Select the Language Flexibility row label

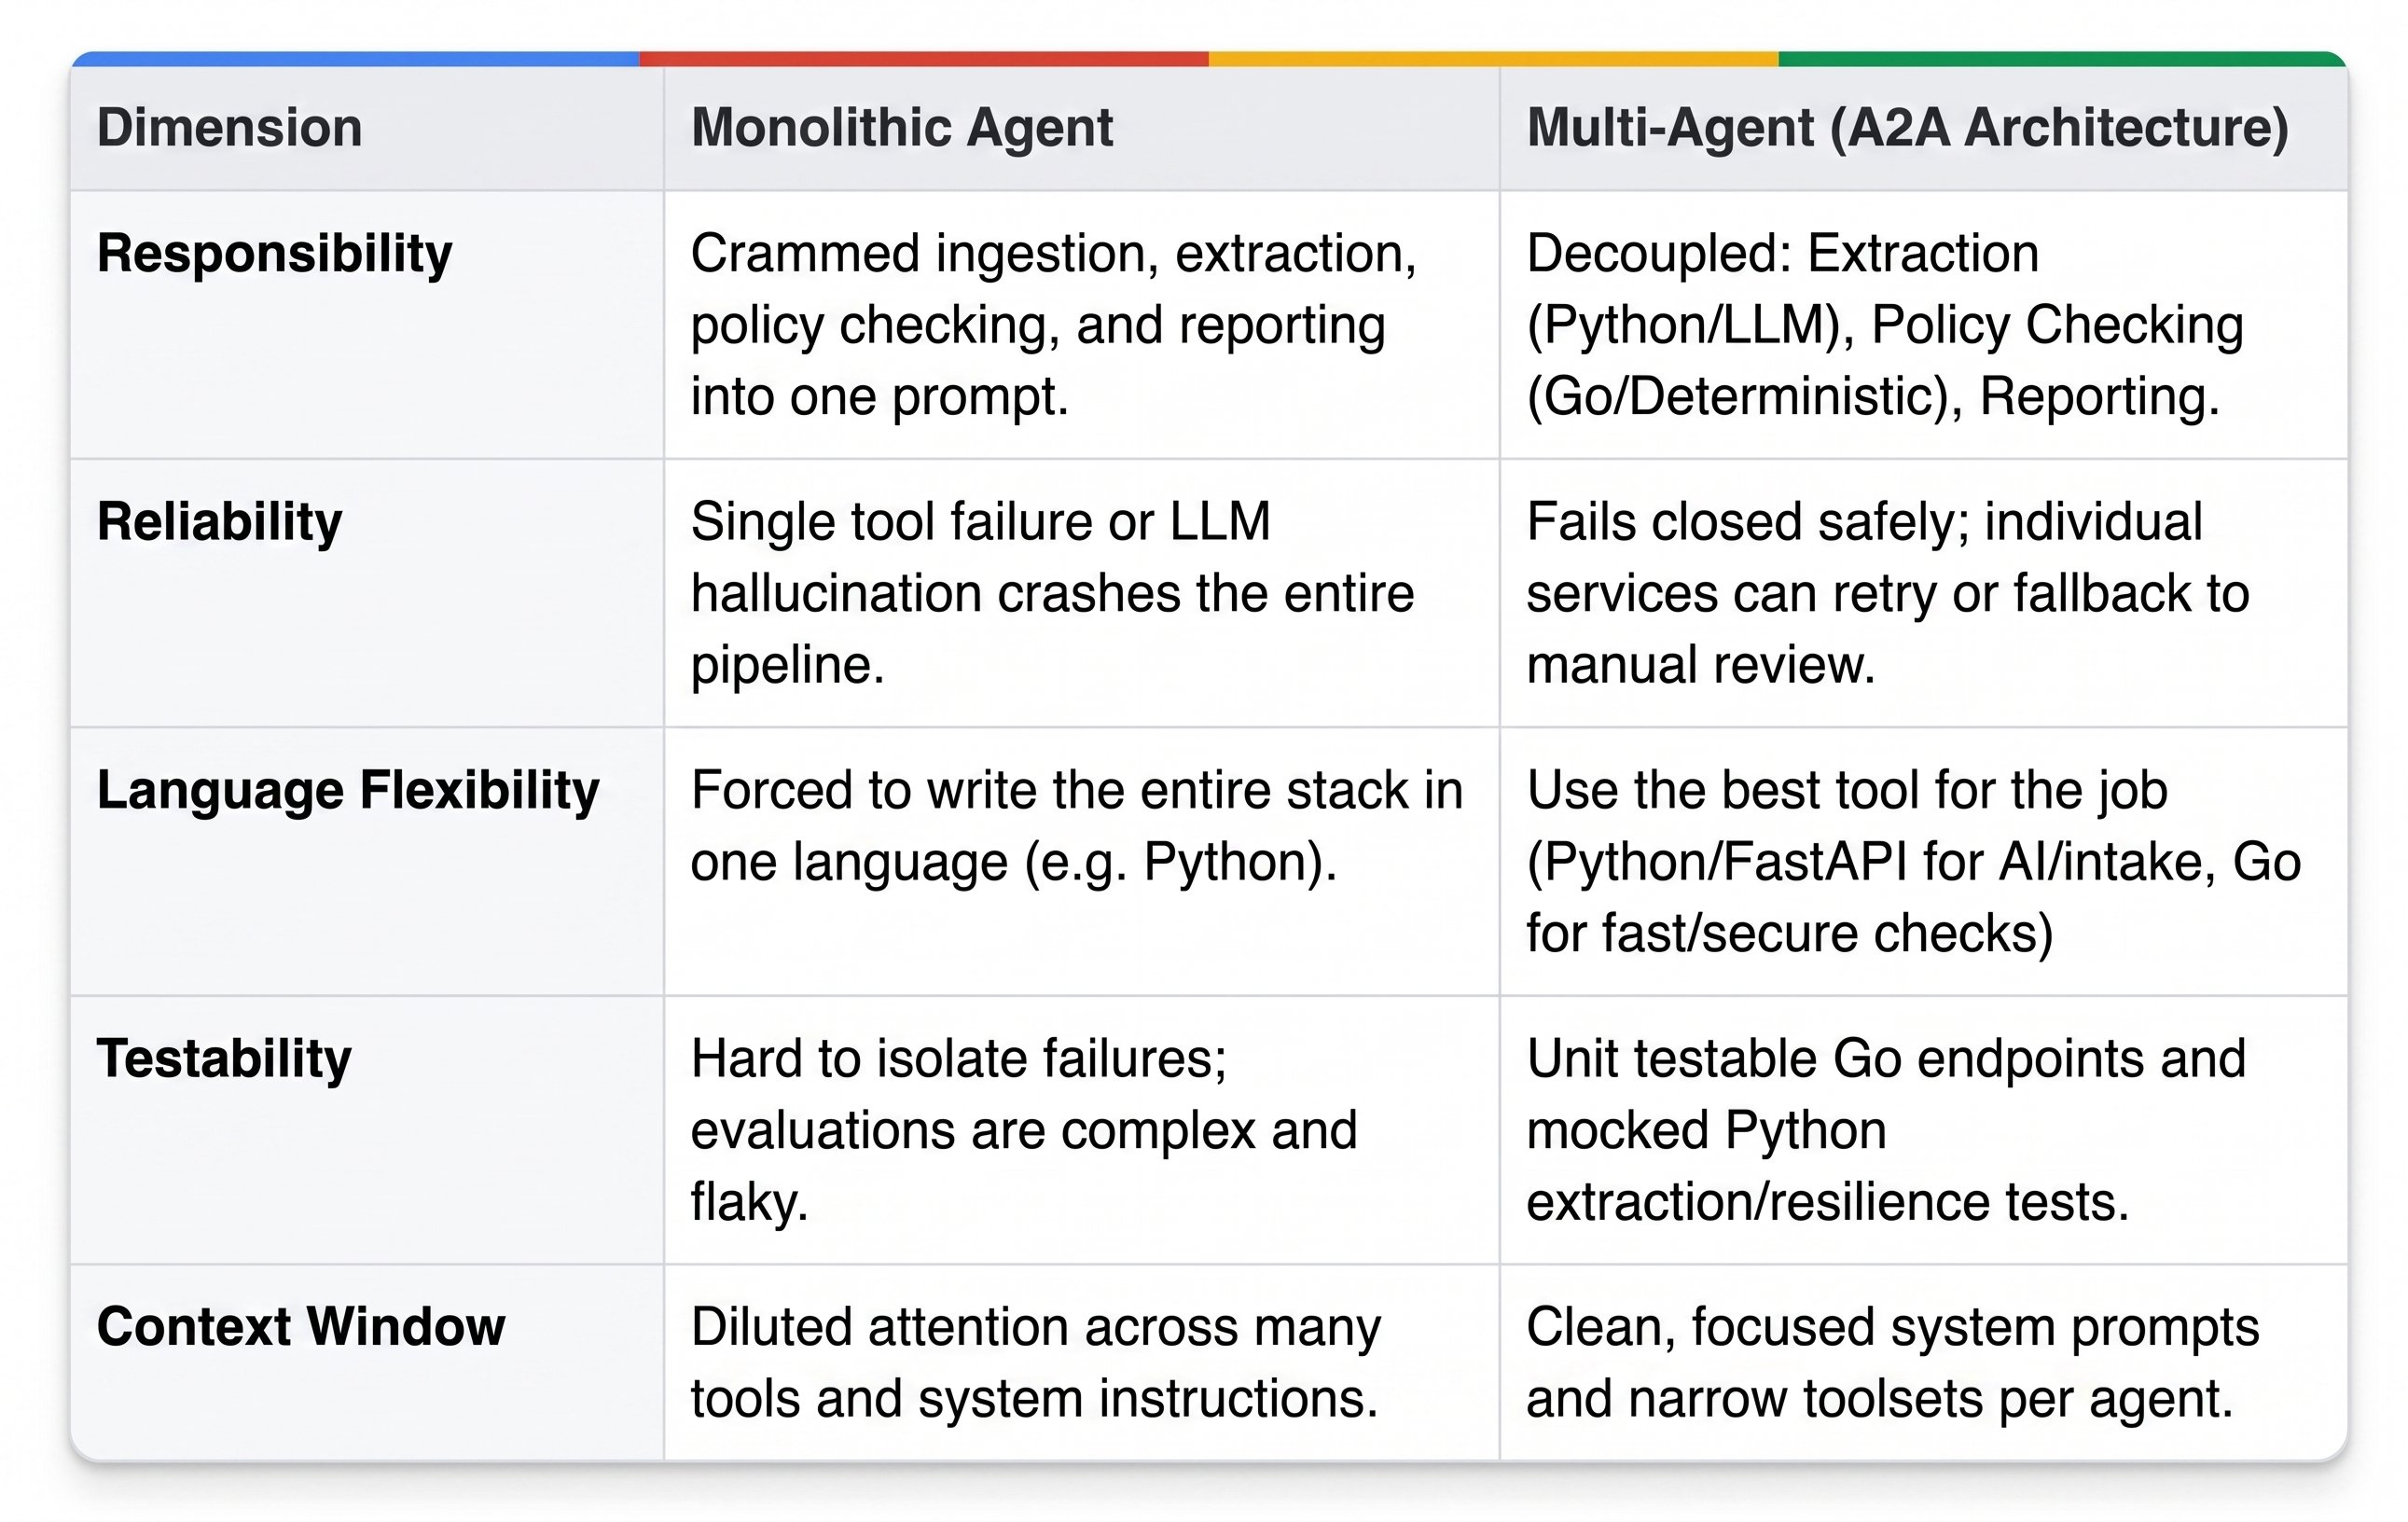coord(348,791)
